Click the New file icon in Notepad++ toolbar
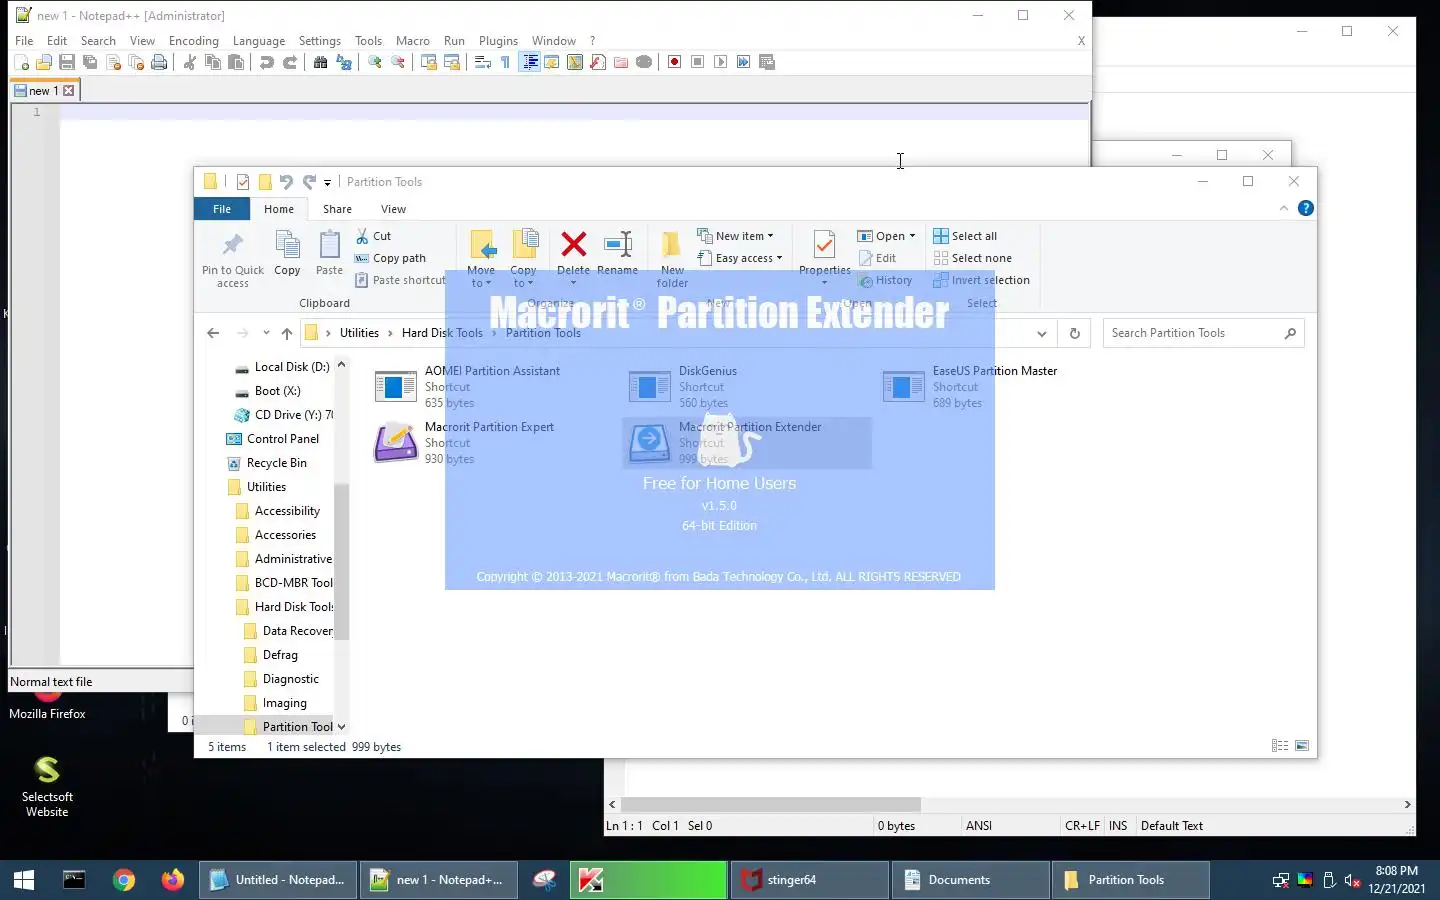This screenshot has width=1440, height=900. pos(21,62)
